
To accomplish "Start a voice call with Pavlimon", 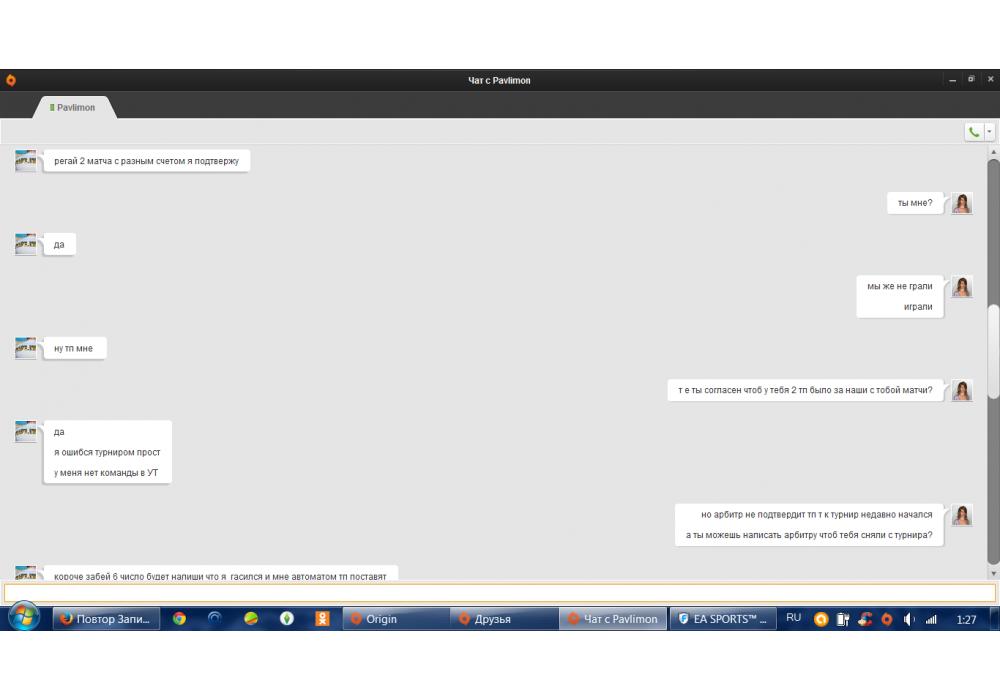I will click(x=974, y=132).
